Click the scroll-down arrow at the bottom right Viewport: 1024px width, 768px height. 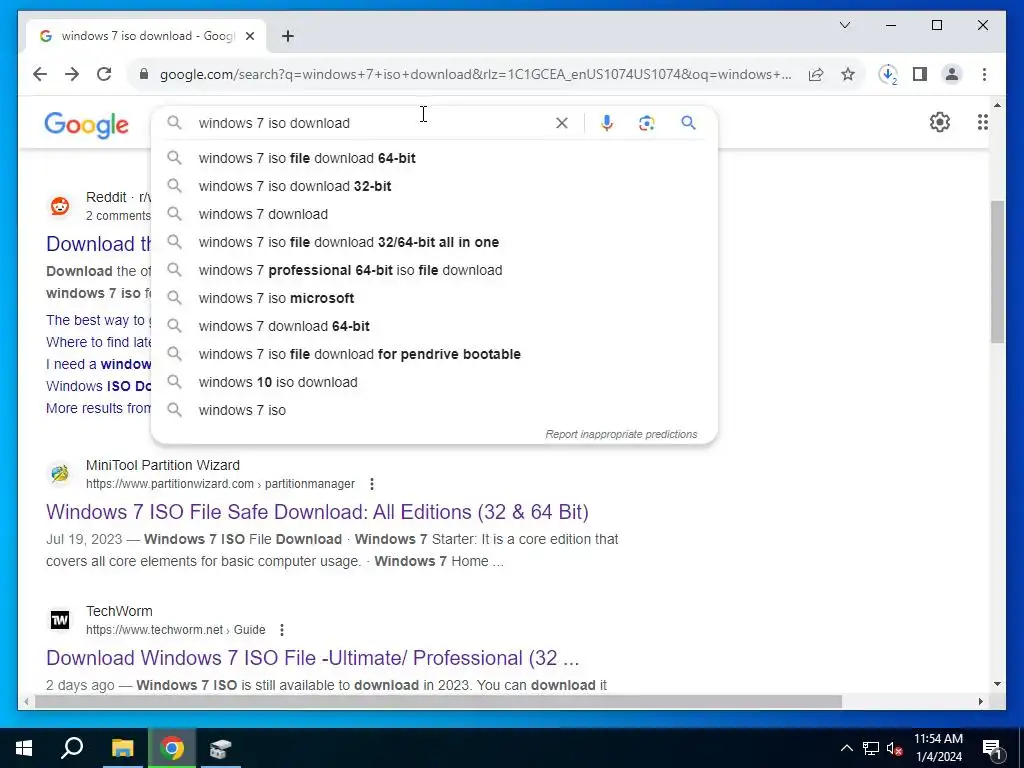tap(997, 684)
